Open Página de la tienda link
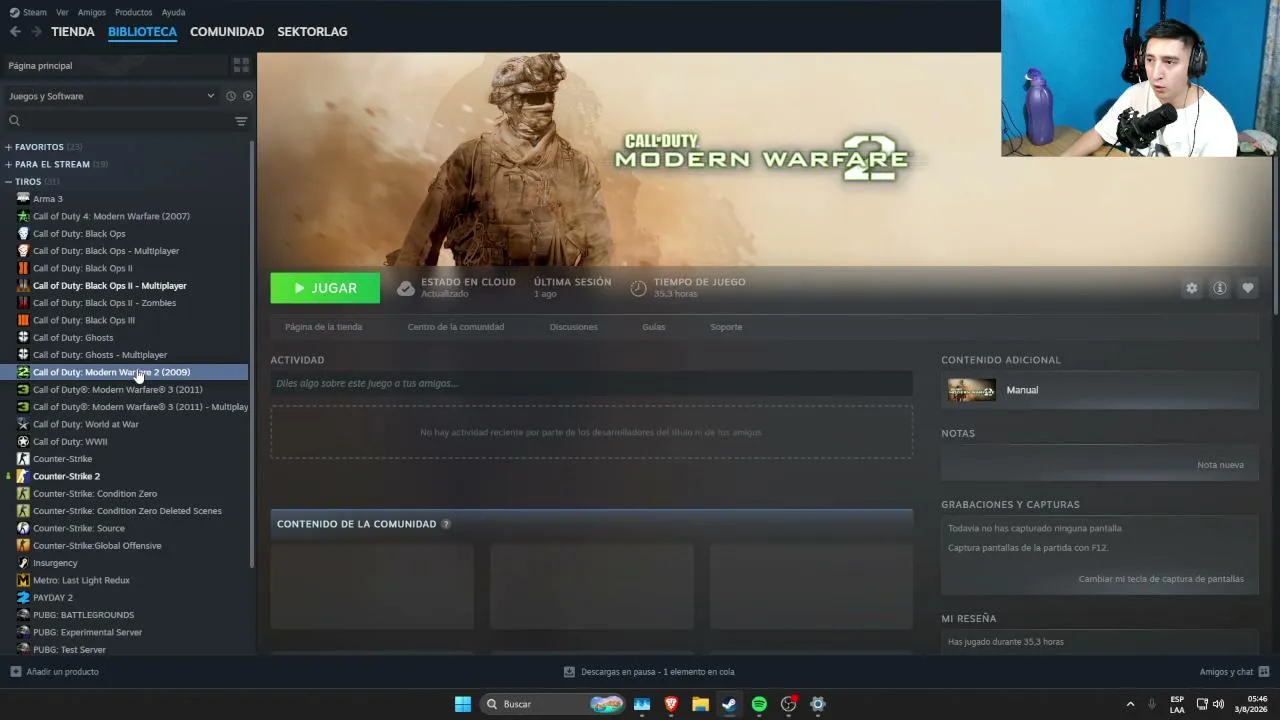1280x720 pixels. pyautogui.click(x=323, y=327)
